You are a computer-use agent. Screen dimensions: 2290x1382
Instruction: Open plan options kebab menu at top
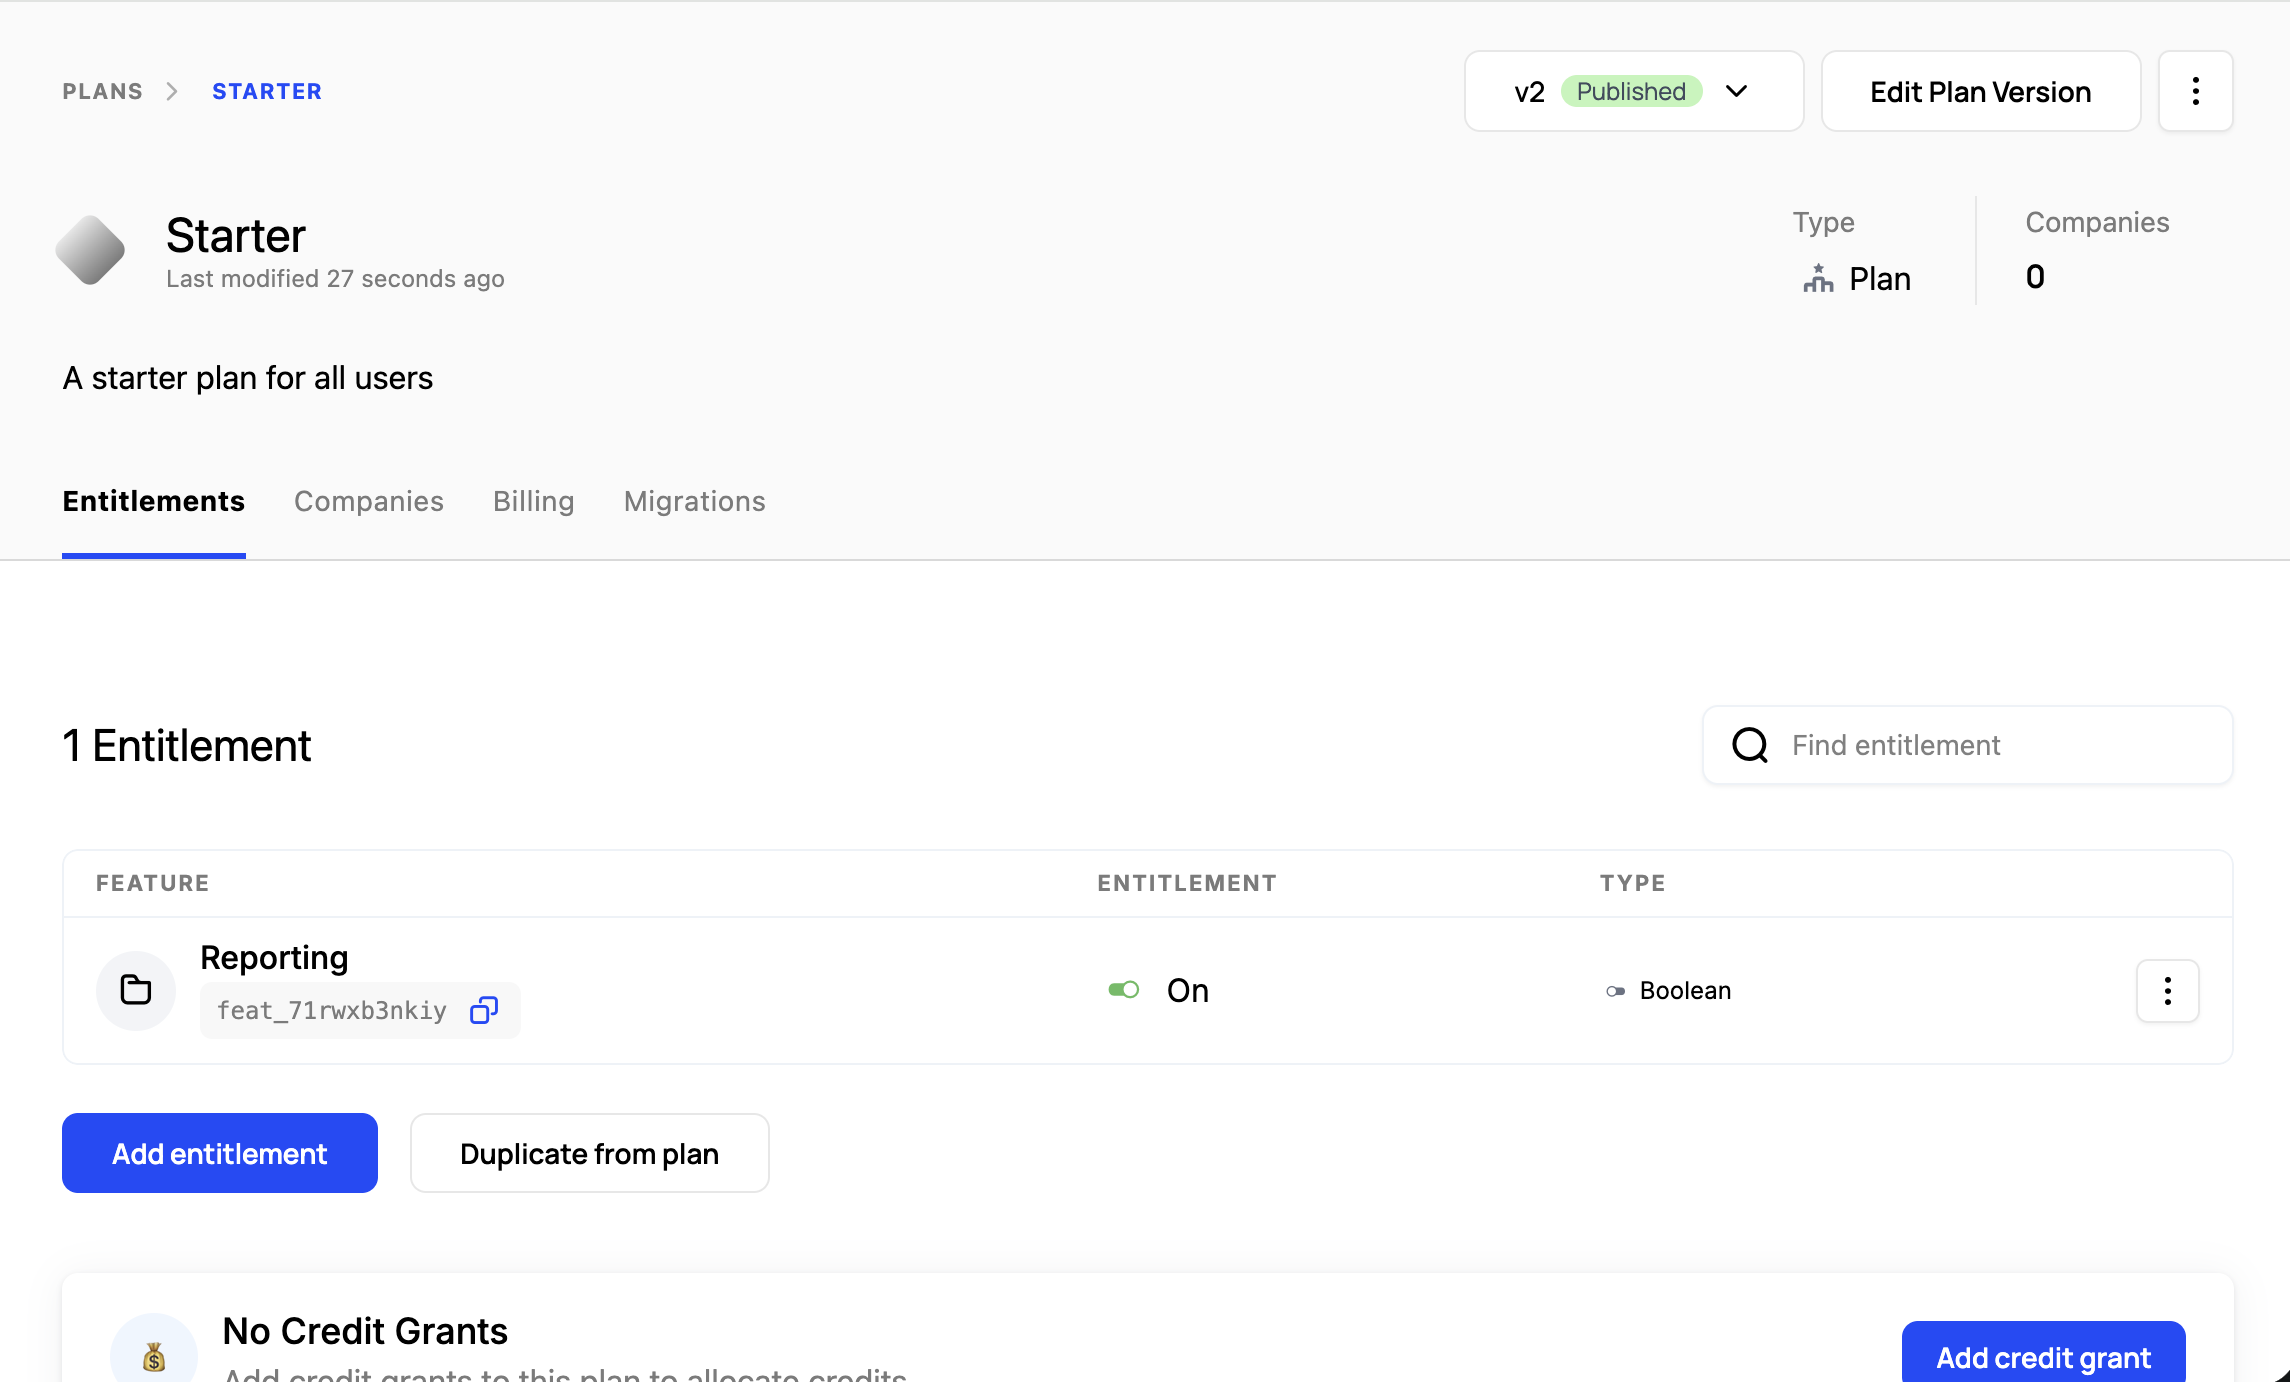pyautogui.click(x=2195, y=91)
